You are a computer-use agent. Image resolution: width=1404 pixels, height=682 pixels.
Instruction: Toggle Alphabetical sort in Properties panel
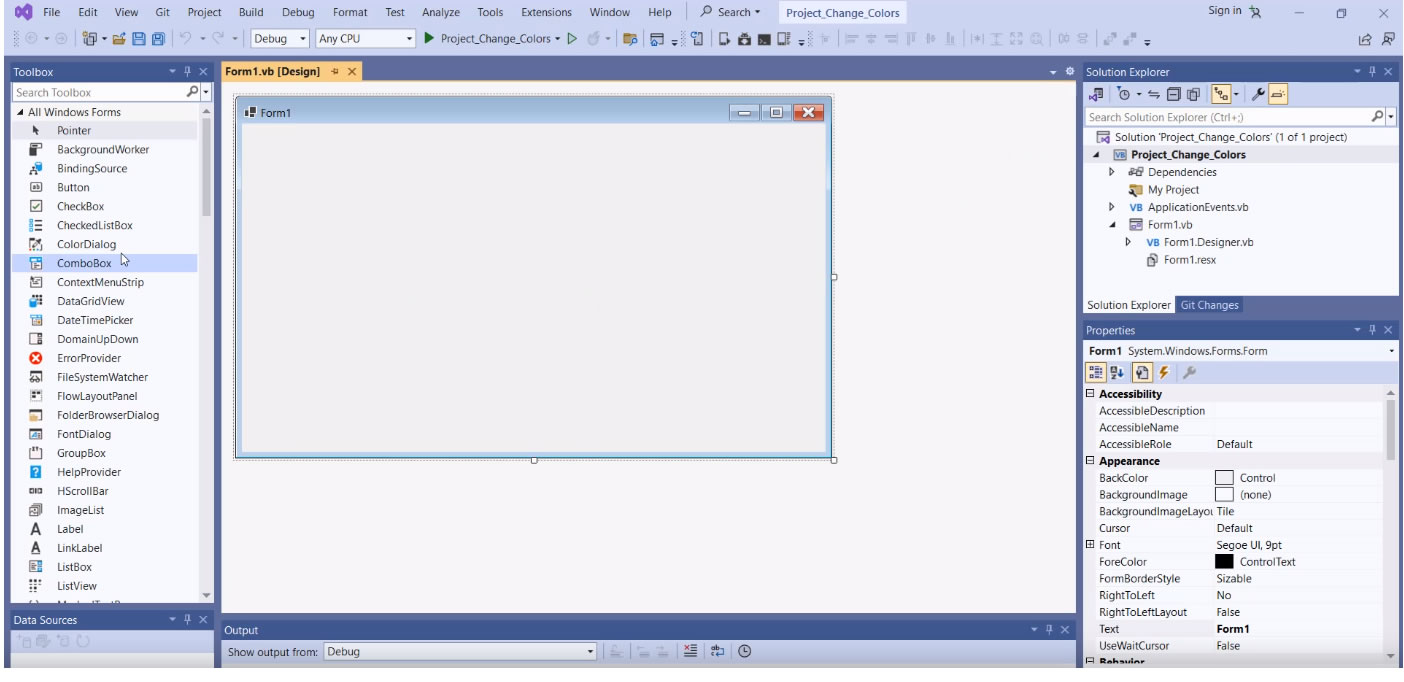click(1118, 372)
